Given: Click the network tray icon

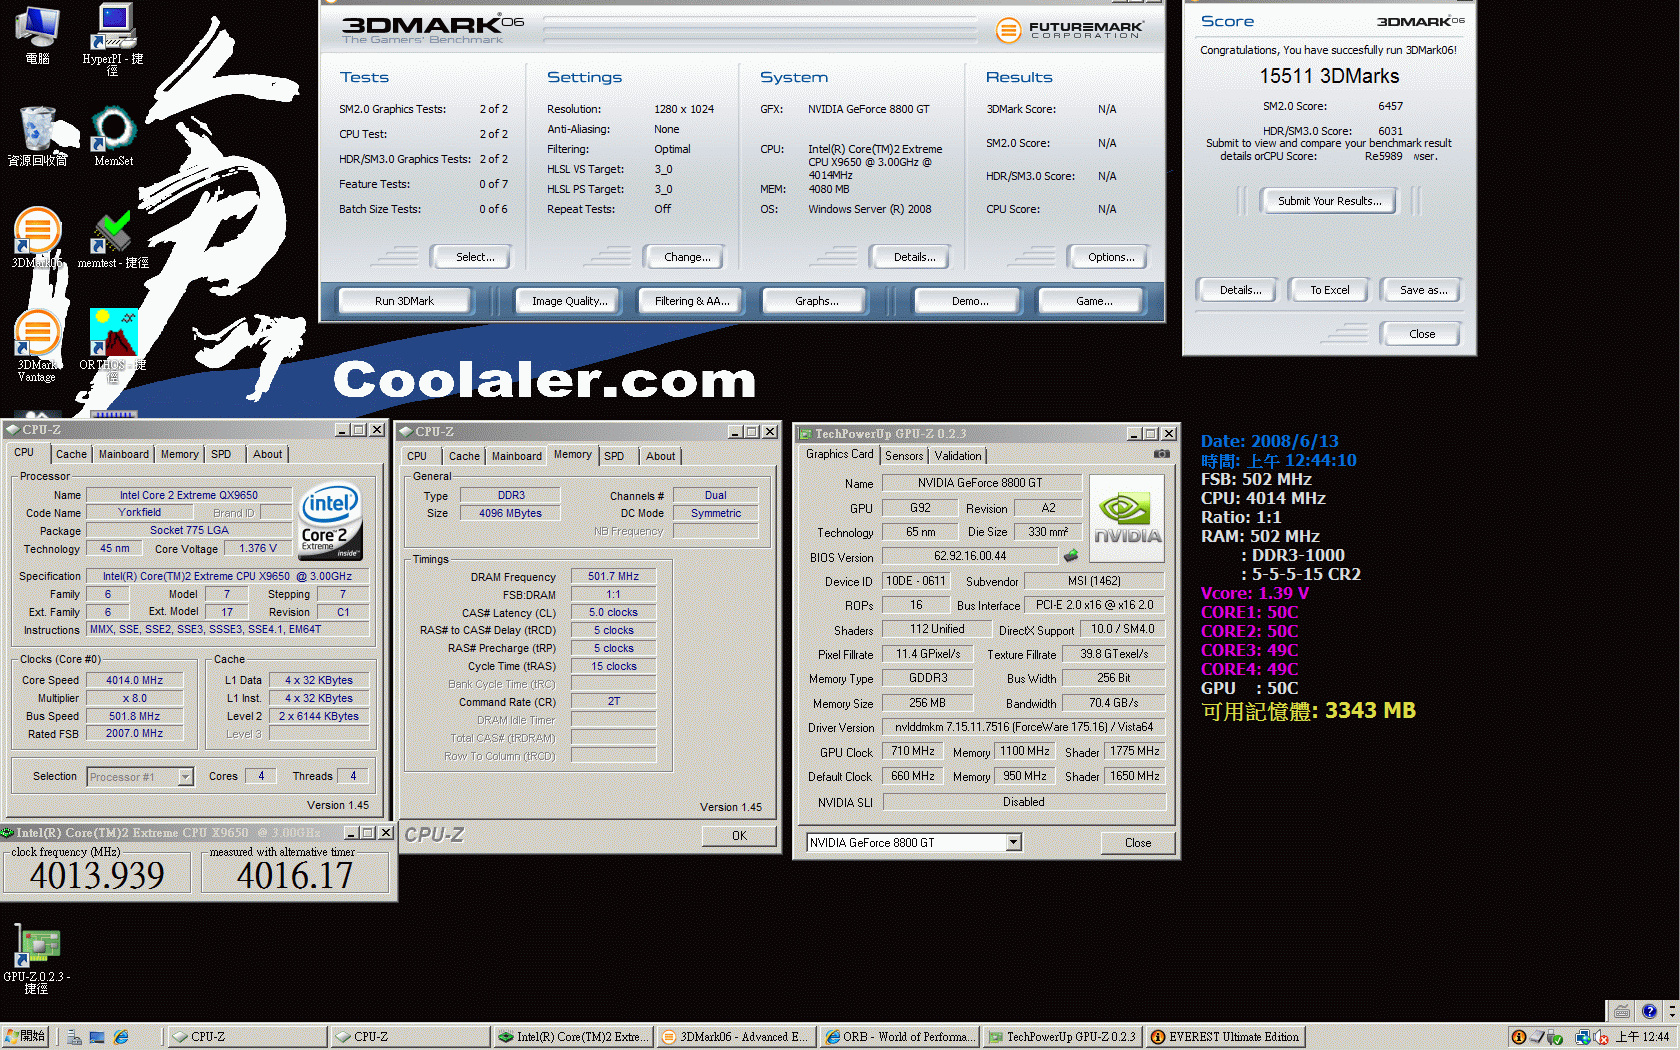Looking at the screenshot, I should 1584,1037.
